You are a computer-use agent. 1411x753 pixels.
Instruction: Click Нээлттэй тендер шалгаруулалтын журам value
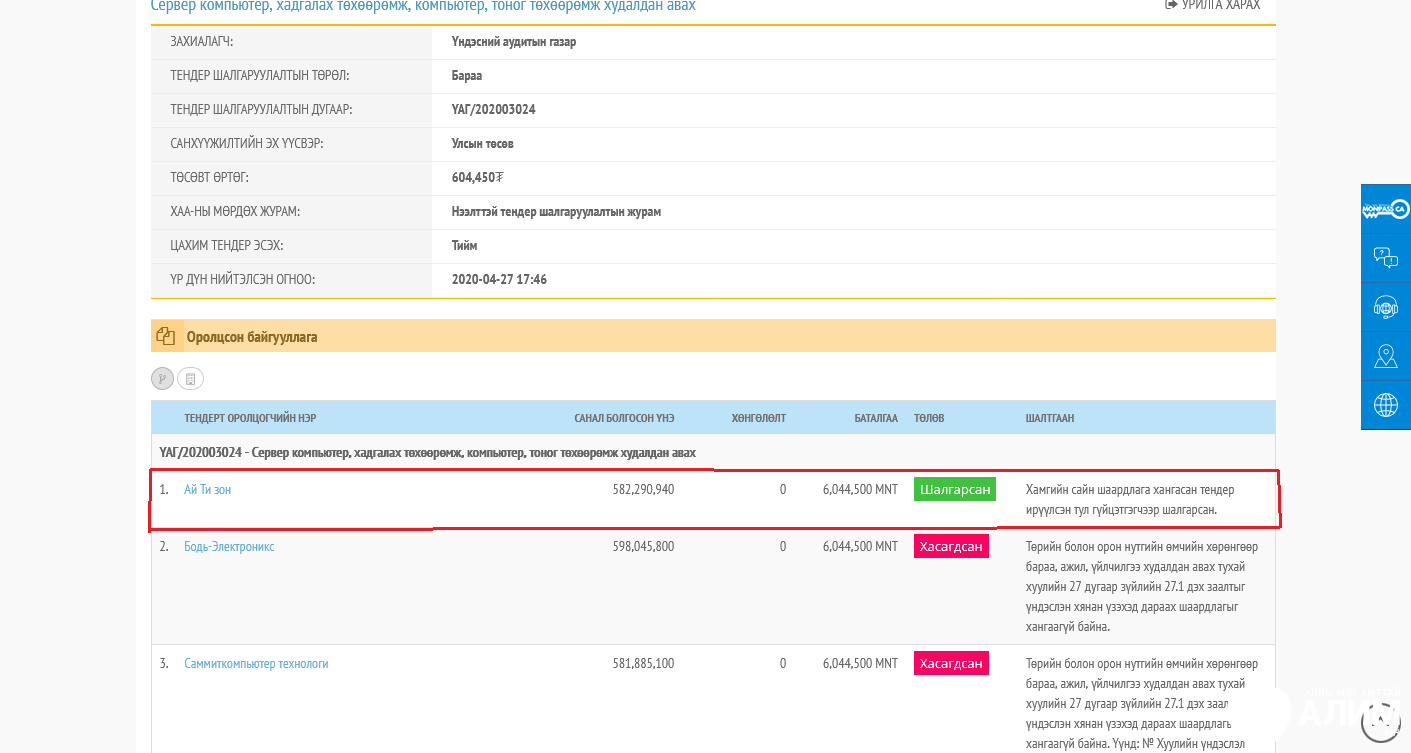pos(556,212)
